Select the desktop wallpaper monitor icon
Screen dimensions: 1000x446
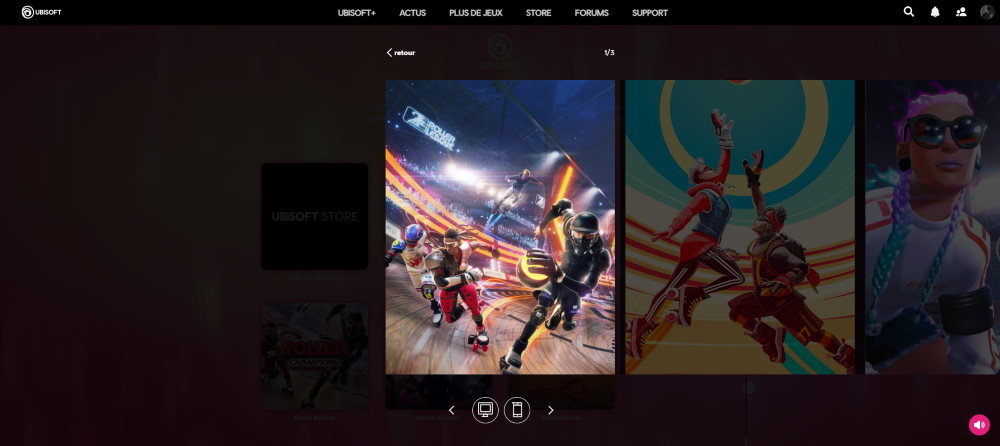485,410
